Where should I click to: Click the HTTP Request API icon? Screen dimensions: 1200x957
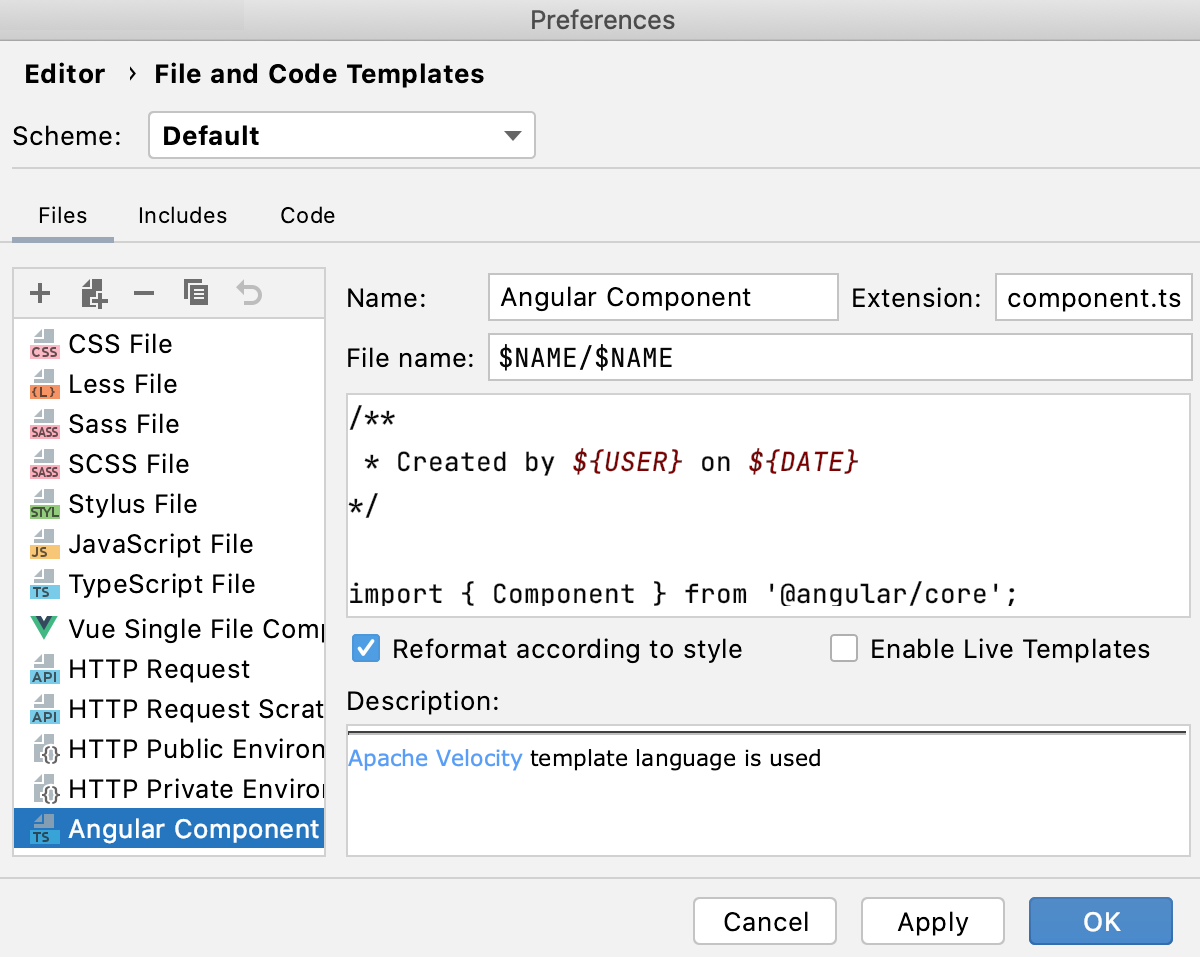(44, 669)
